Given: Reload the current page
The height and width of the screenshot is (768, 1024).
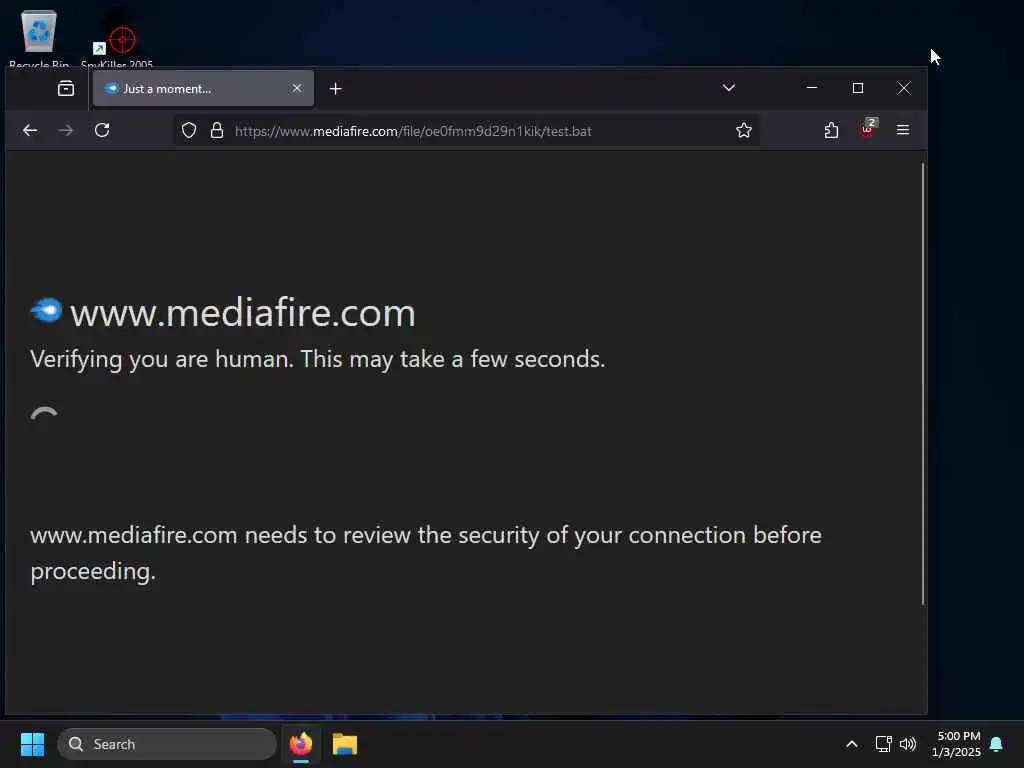Looking at the screenshot, I should pos(102,130).
